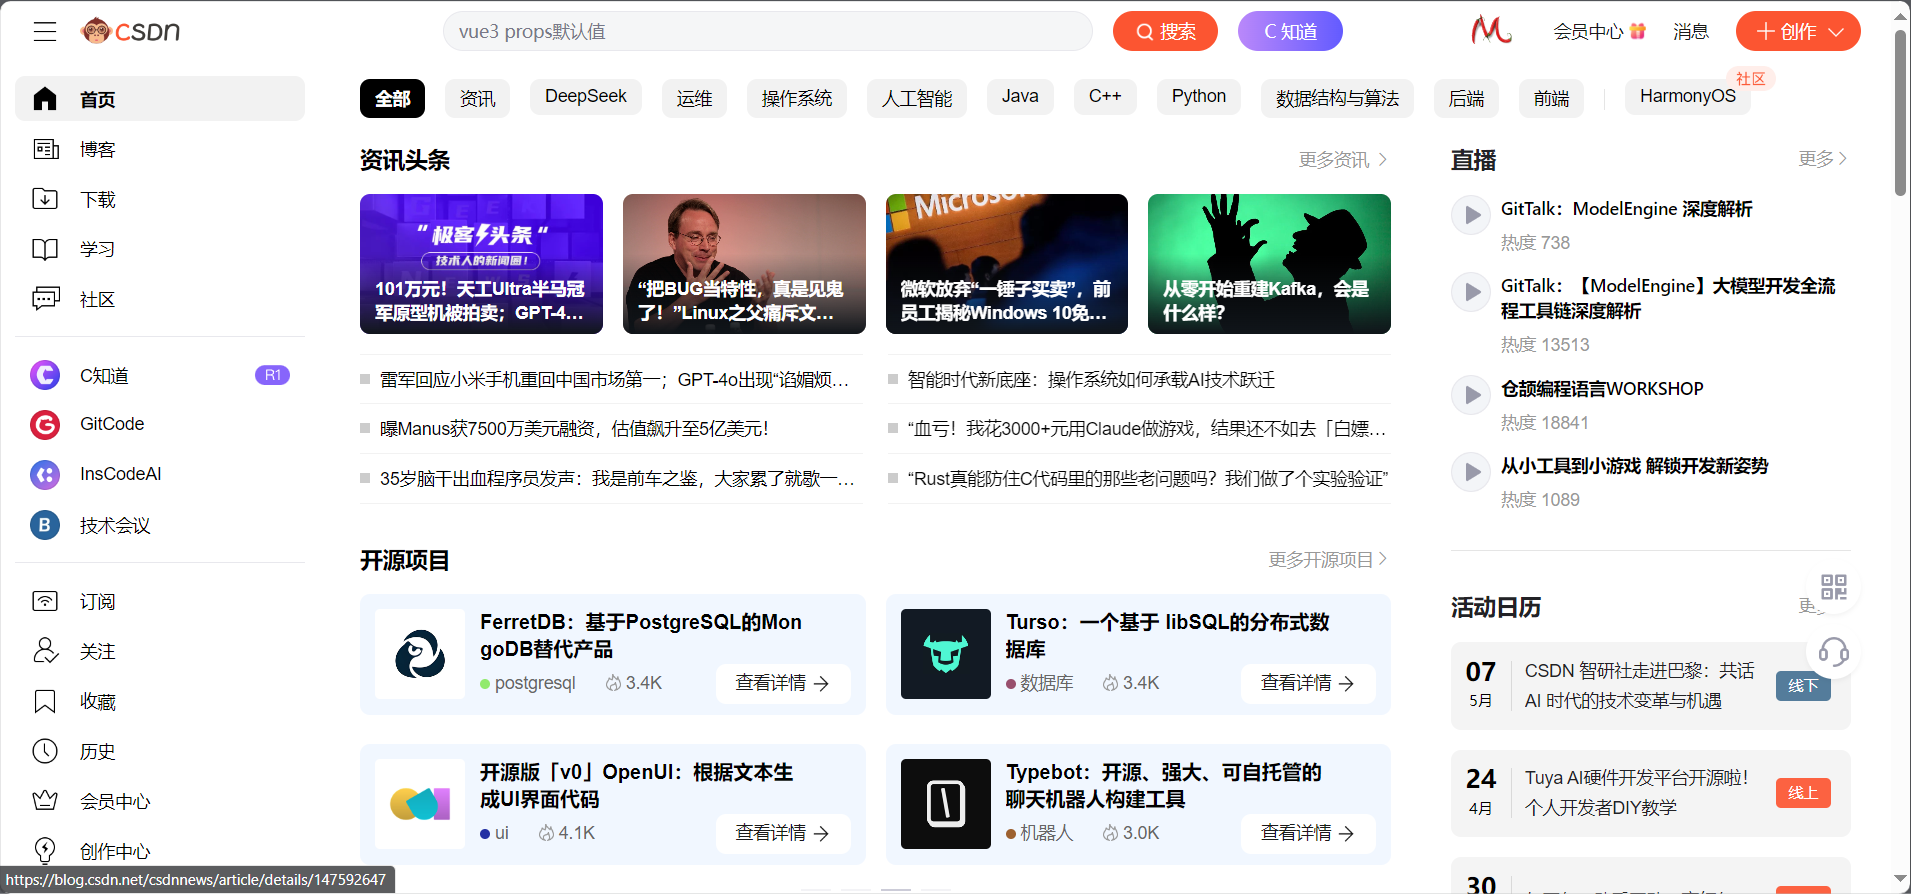Click the FerretDB project logo
The height and width of the screenshot is (894, 1911).
[x=420, y=654]
